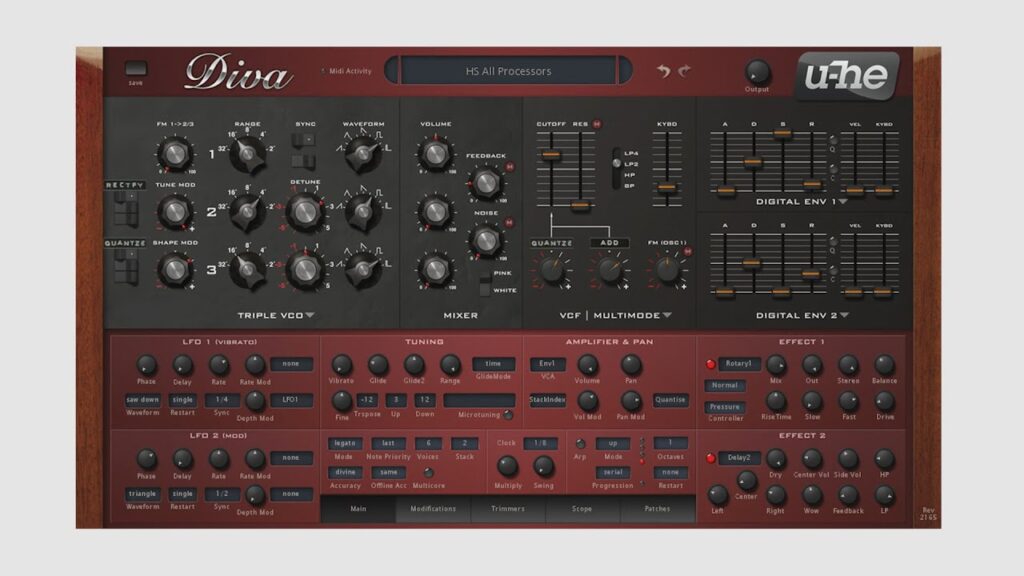The height and width of the screenshot is (576, 1024).
Task: Open the Digital Env 2 dropdown
Action: 844,315
